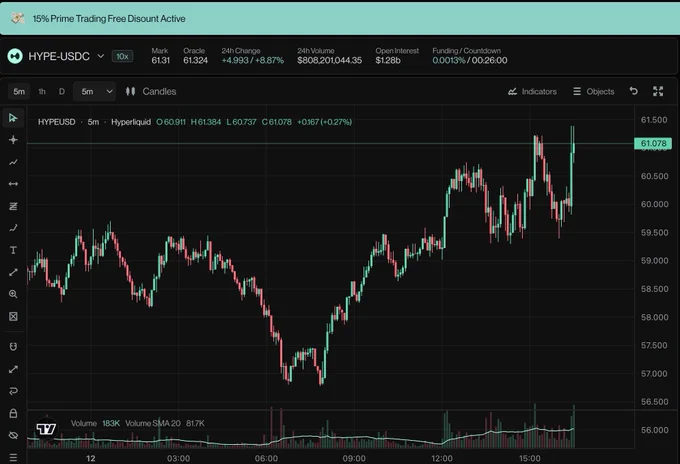Click the 60.000 label on price axis
Screen dimensions: 680x464
click(x=654, y=204)
